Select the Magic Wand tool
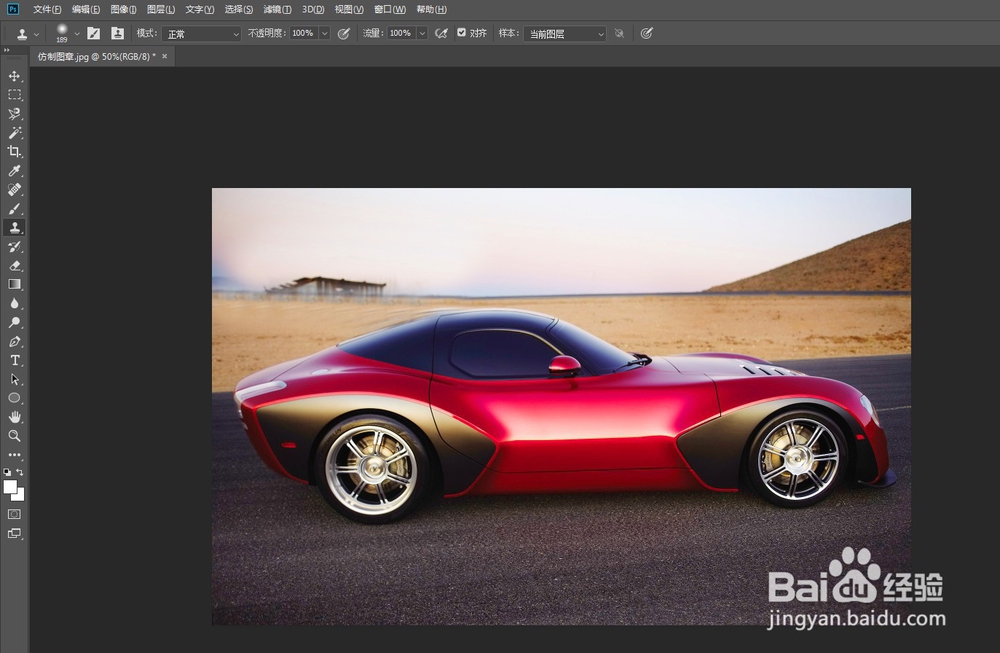The image size is (1000, 653). tap(15, 133)
